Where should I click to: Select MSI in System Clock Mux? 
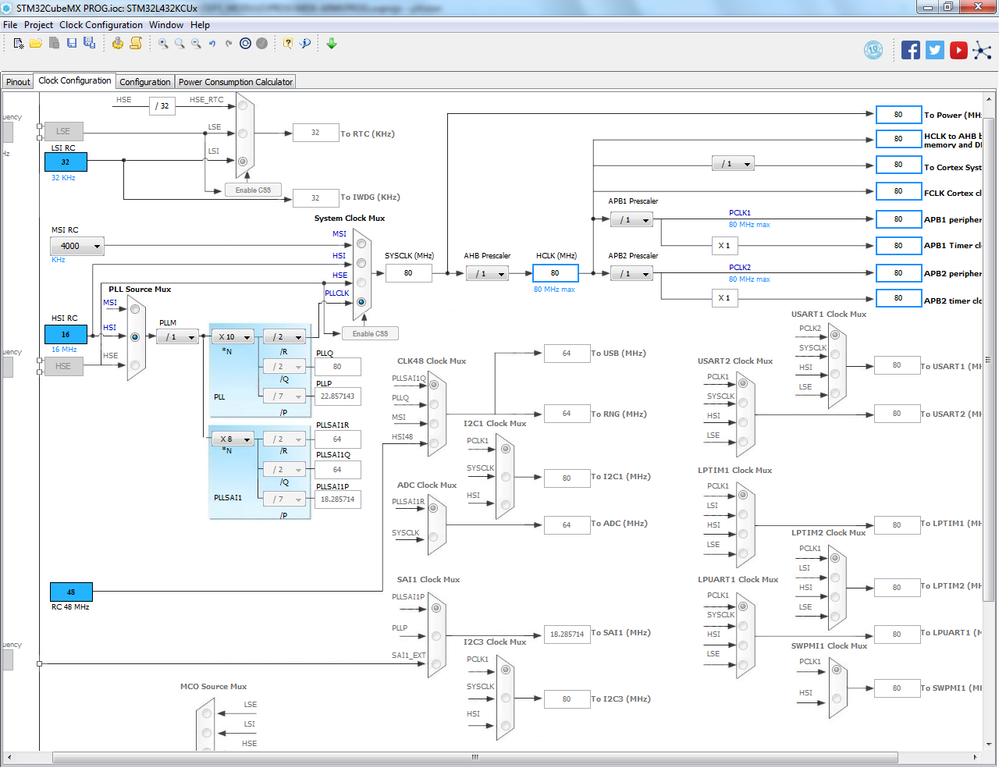[x=361, y=243]
